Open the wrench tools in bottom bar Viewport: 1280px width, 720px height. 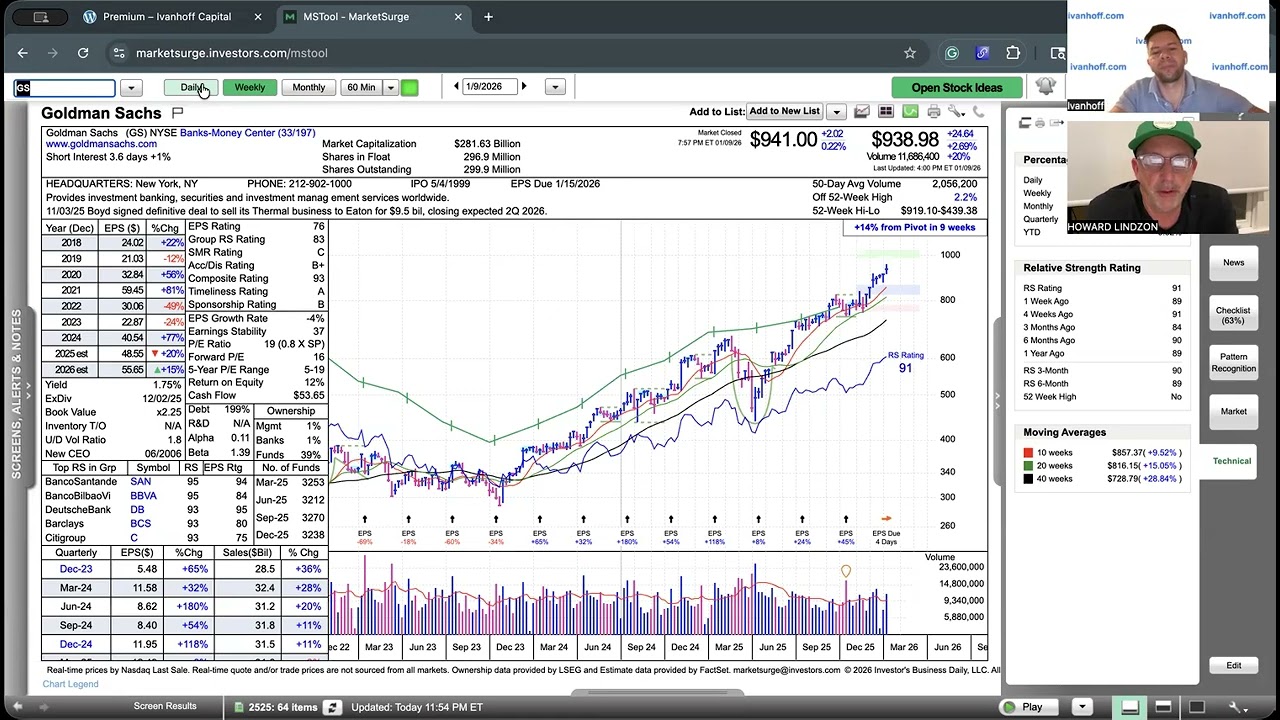[x=1237, y=707]
